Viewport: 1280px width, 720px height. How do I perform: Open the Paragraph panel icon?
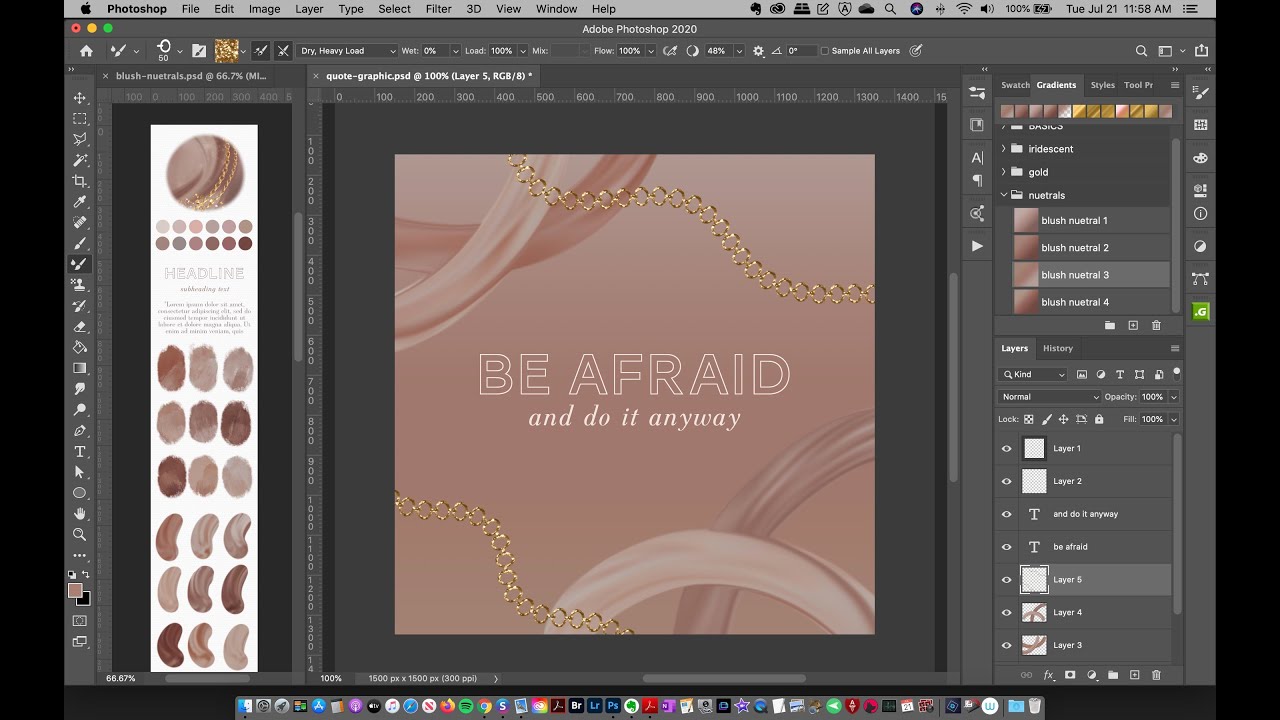[x=977, y=181]
